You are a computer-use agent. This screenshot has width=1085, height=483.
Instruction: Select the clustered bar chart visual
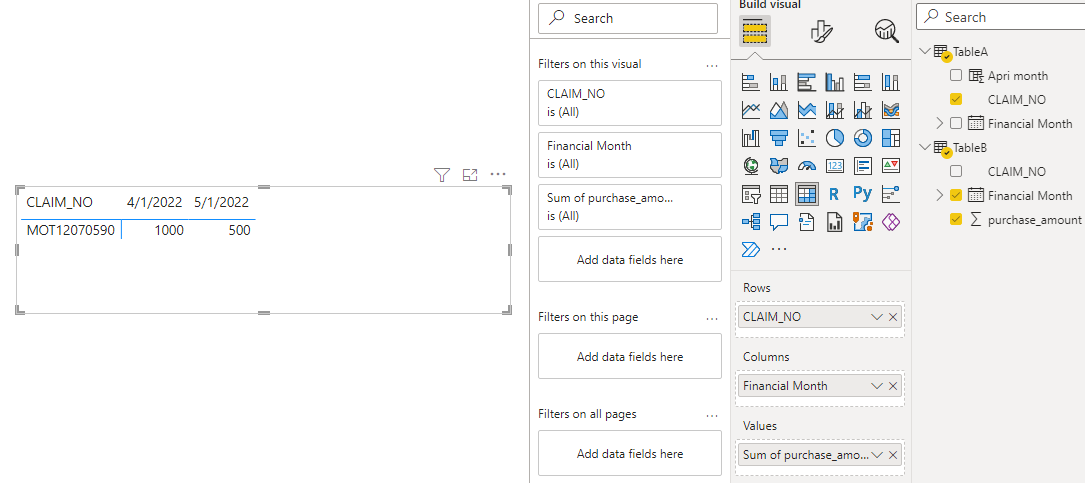click(807, 83)
